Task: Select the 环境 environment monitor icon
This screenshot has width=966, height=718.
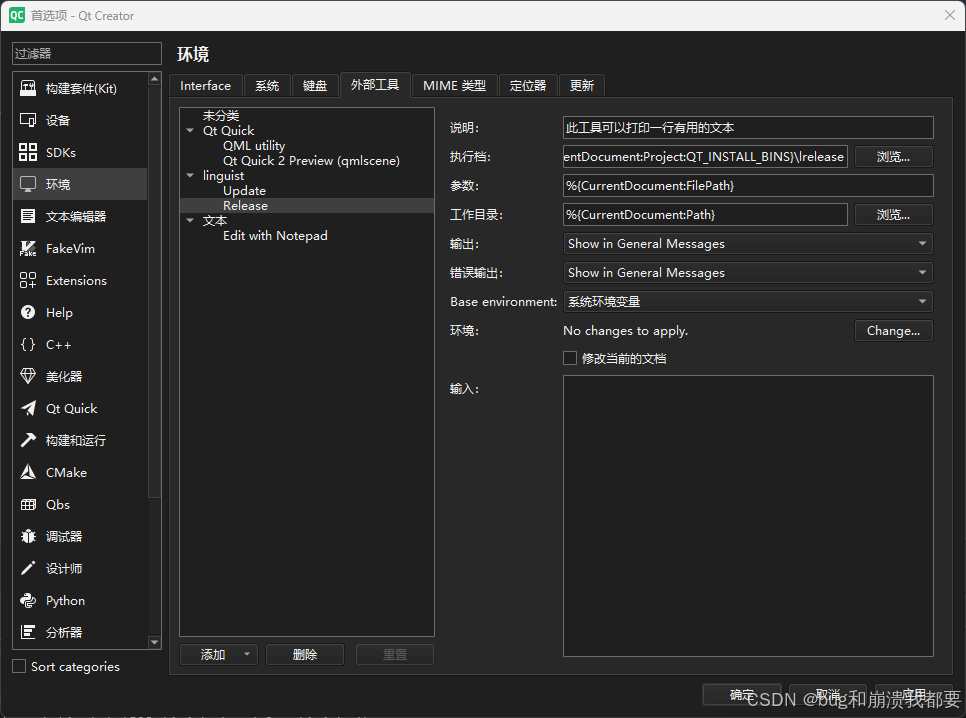Action: [x=28, y=184]
